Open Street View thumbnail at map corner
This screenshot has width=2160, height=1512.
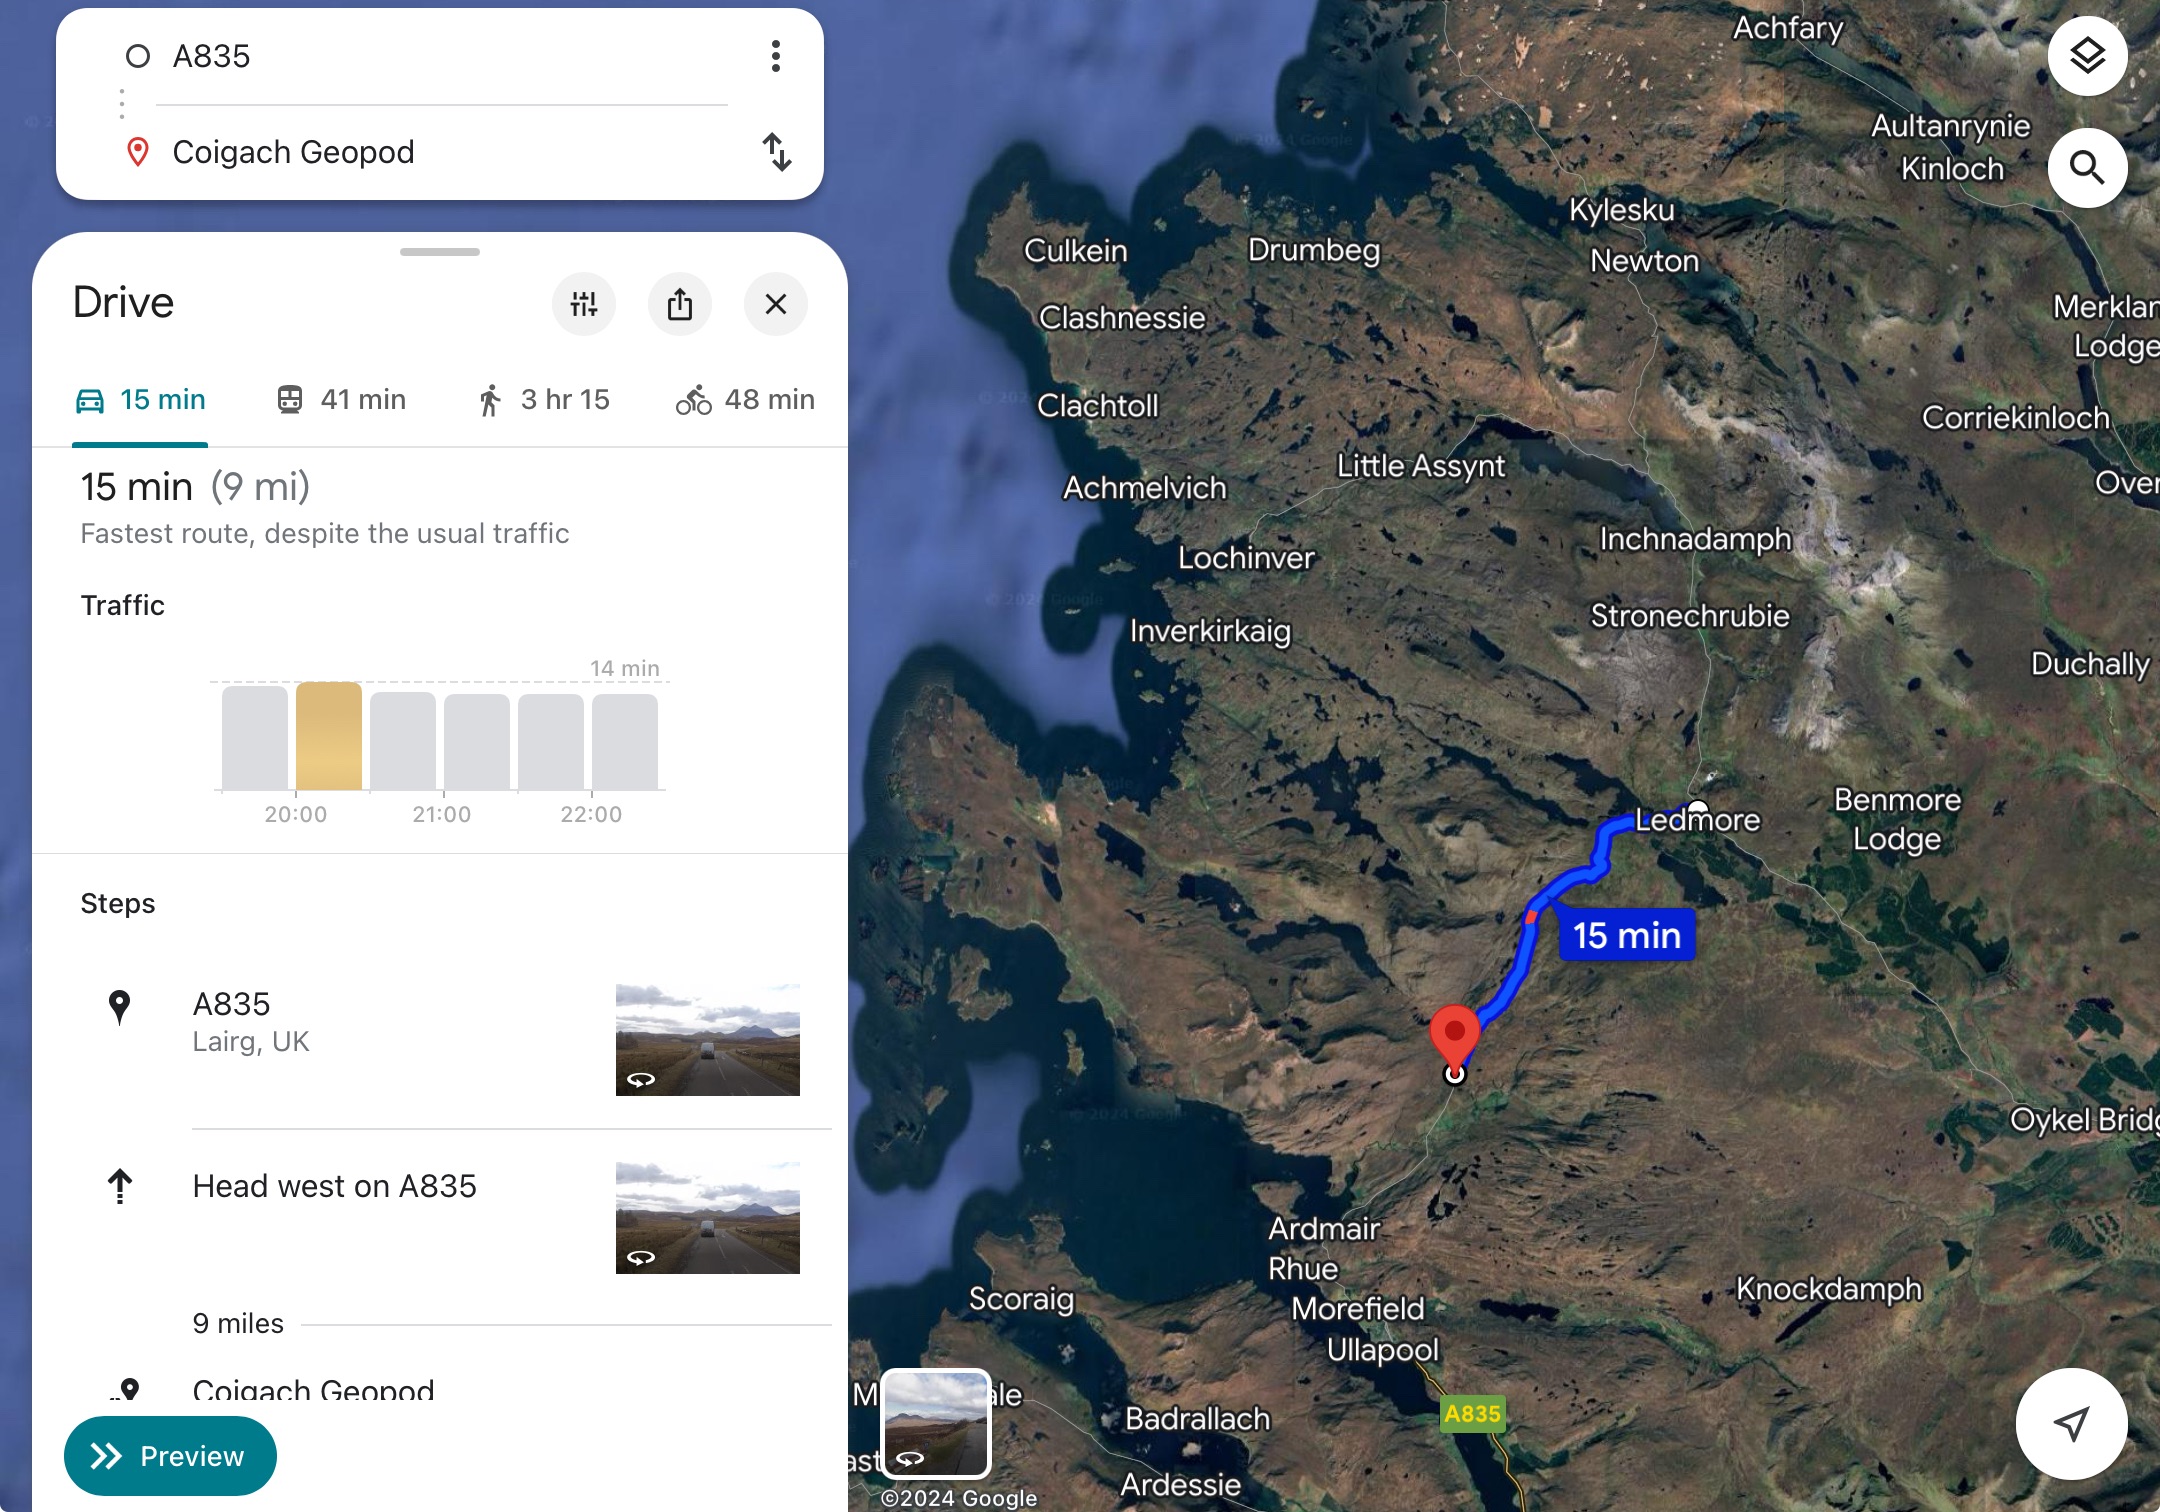tap(936, 1423)
